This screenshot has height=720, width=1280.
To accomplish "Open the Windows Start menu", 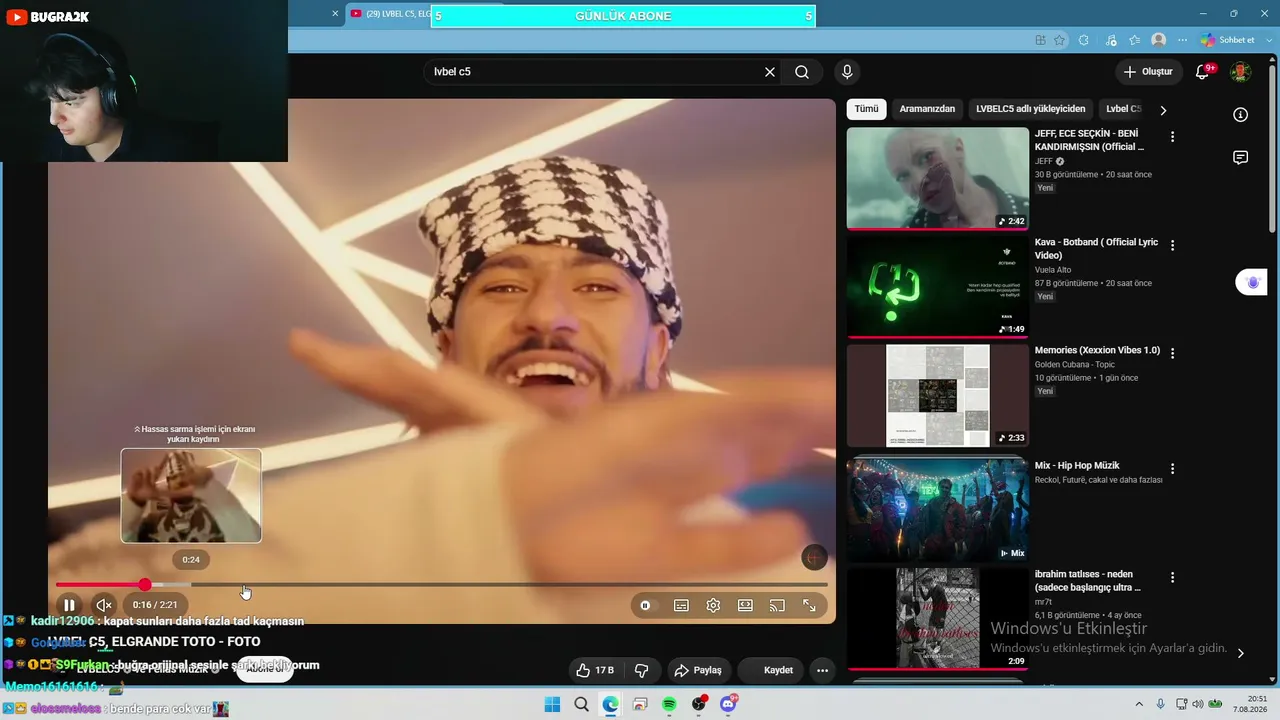I will pyautogui.click(x=552, y=704).
